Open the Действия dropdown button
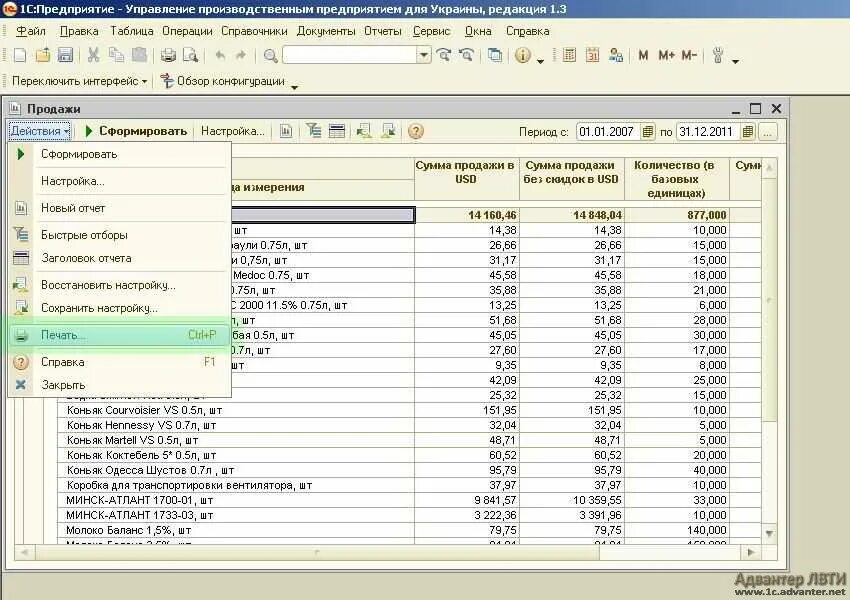The width and height of the screenshot is (850, 600). [40, 131]
